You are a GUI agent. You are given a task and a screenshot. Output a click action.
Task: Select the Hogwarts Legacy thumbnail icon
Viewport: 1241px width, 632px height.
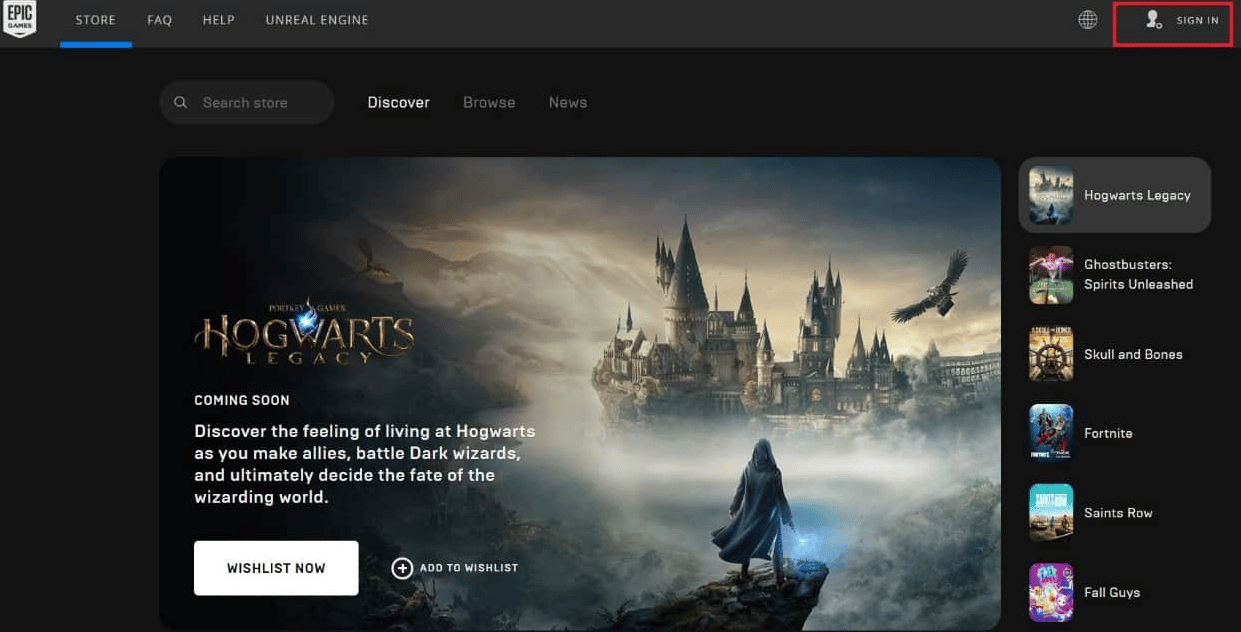click(x=1051, y=196)
